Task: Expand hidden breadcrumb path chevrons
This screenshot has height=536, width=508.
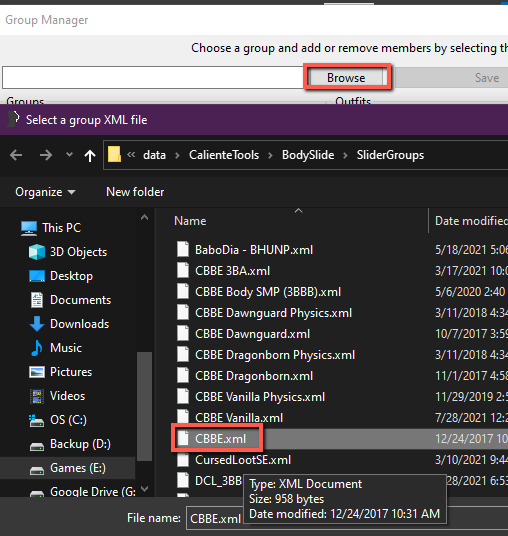Action: pos(131,155)
